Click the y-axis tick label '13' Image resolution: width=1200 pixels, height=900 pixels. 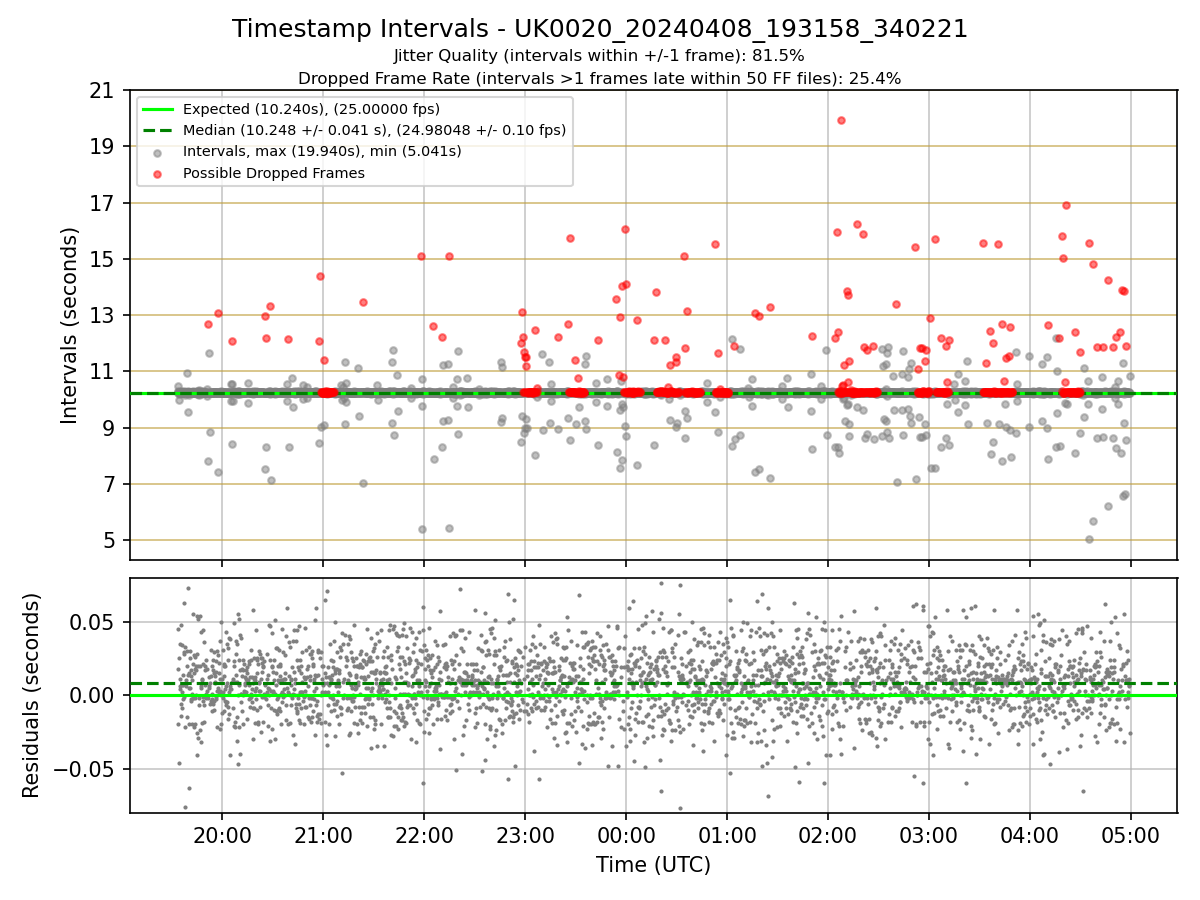(x=101, y=315)
